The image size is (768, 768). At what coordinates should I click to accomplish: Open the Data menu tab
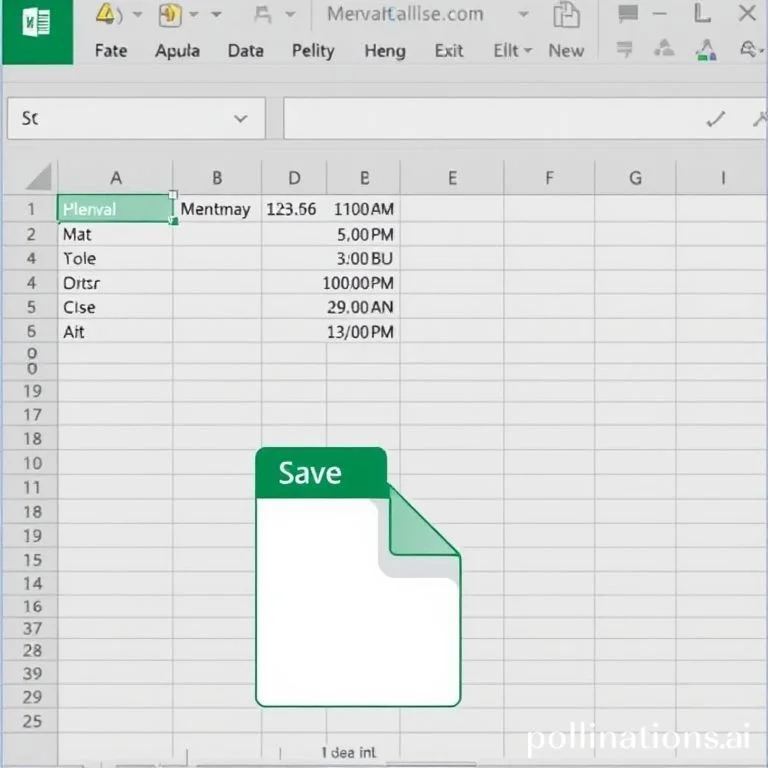click(x=245, y=51)
